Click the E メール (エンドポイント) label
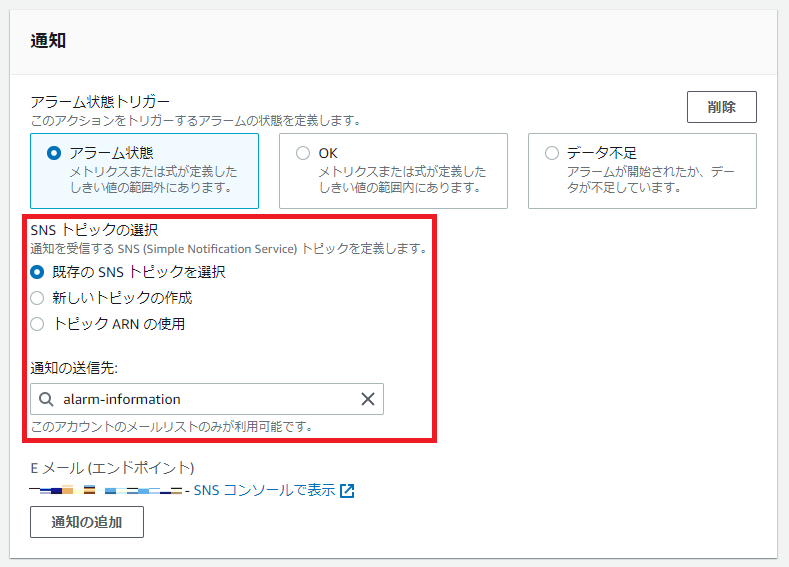 (112, 468)
